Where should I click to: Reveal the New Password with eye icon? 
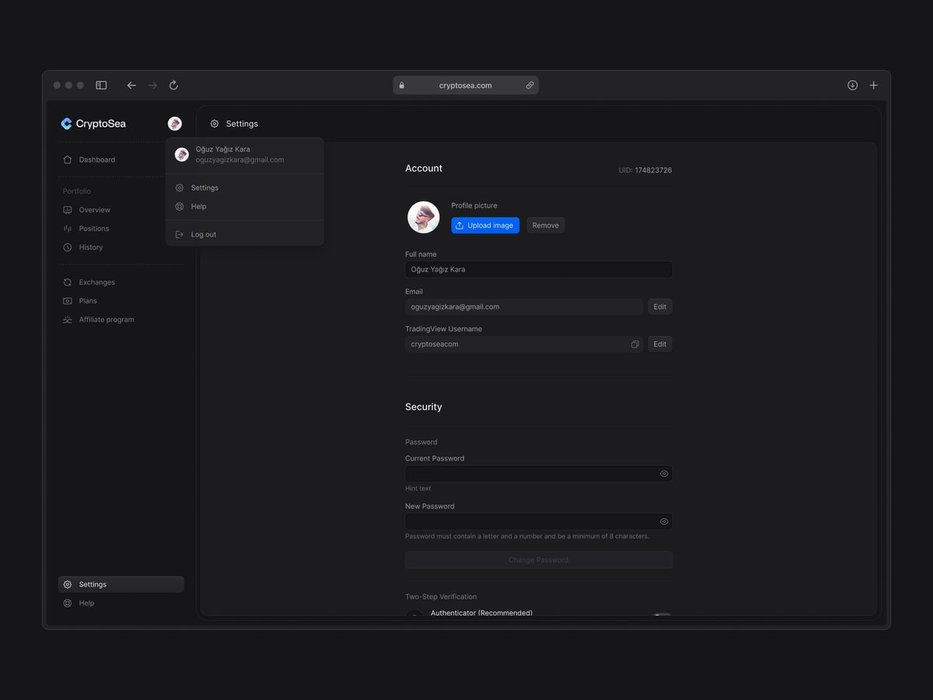click(664, 521)
